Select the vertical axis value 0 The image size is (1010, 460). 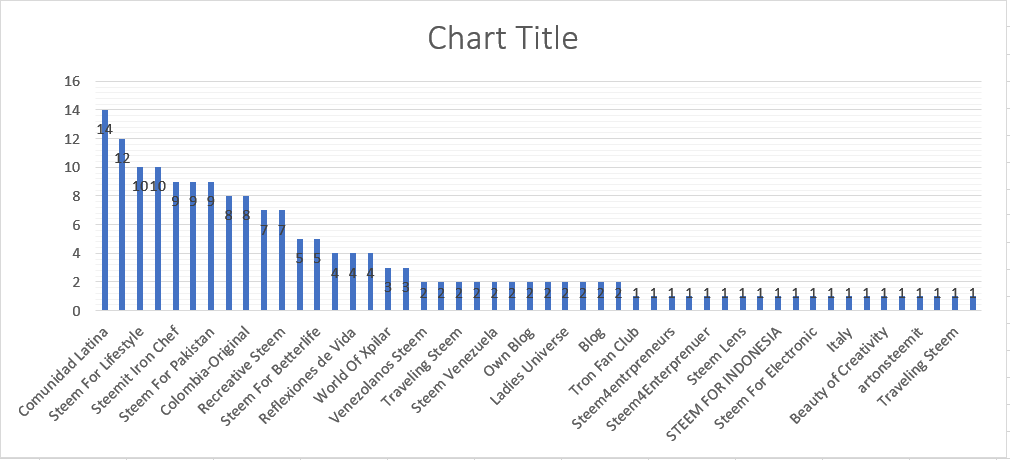(x=76, y=311)
